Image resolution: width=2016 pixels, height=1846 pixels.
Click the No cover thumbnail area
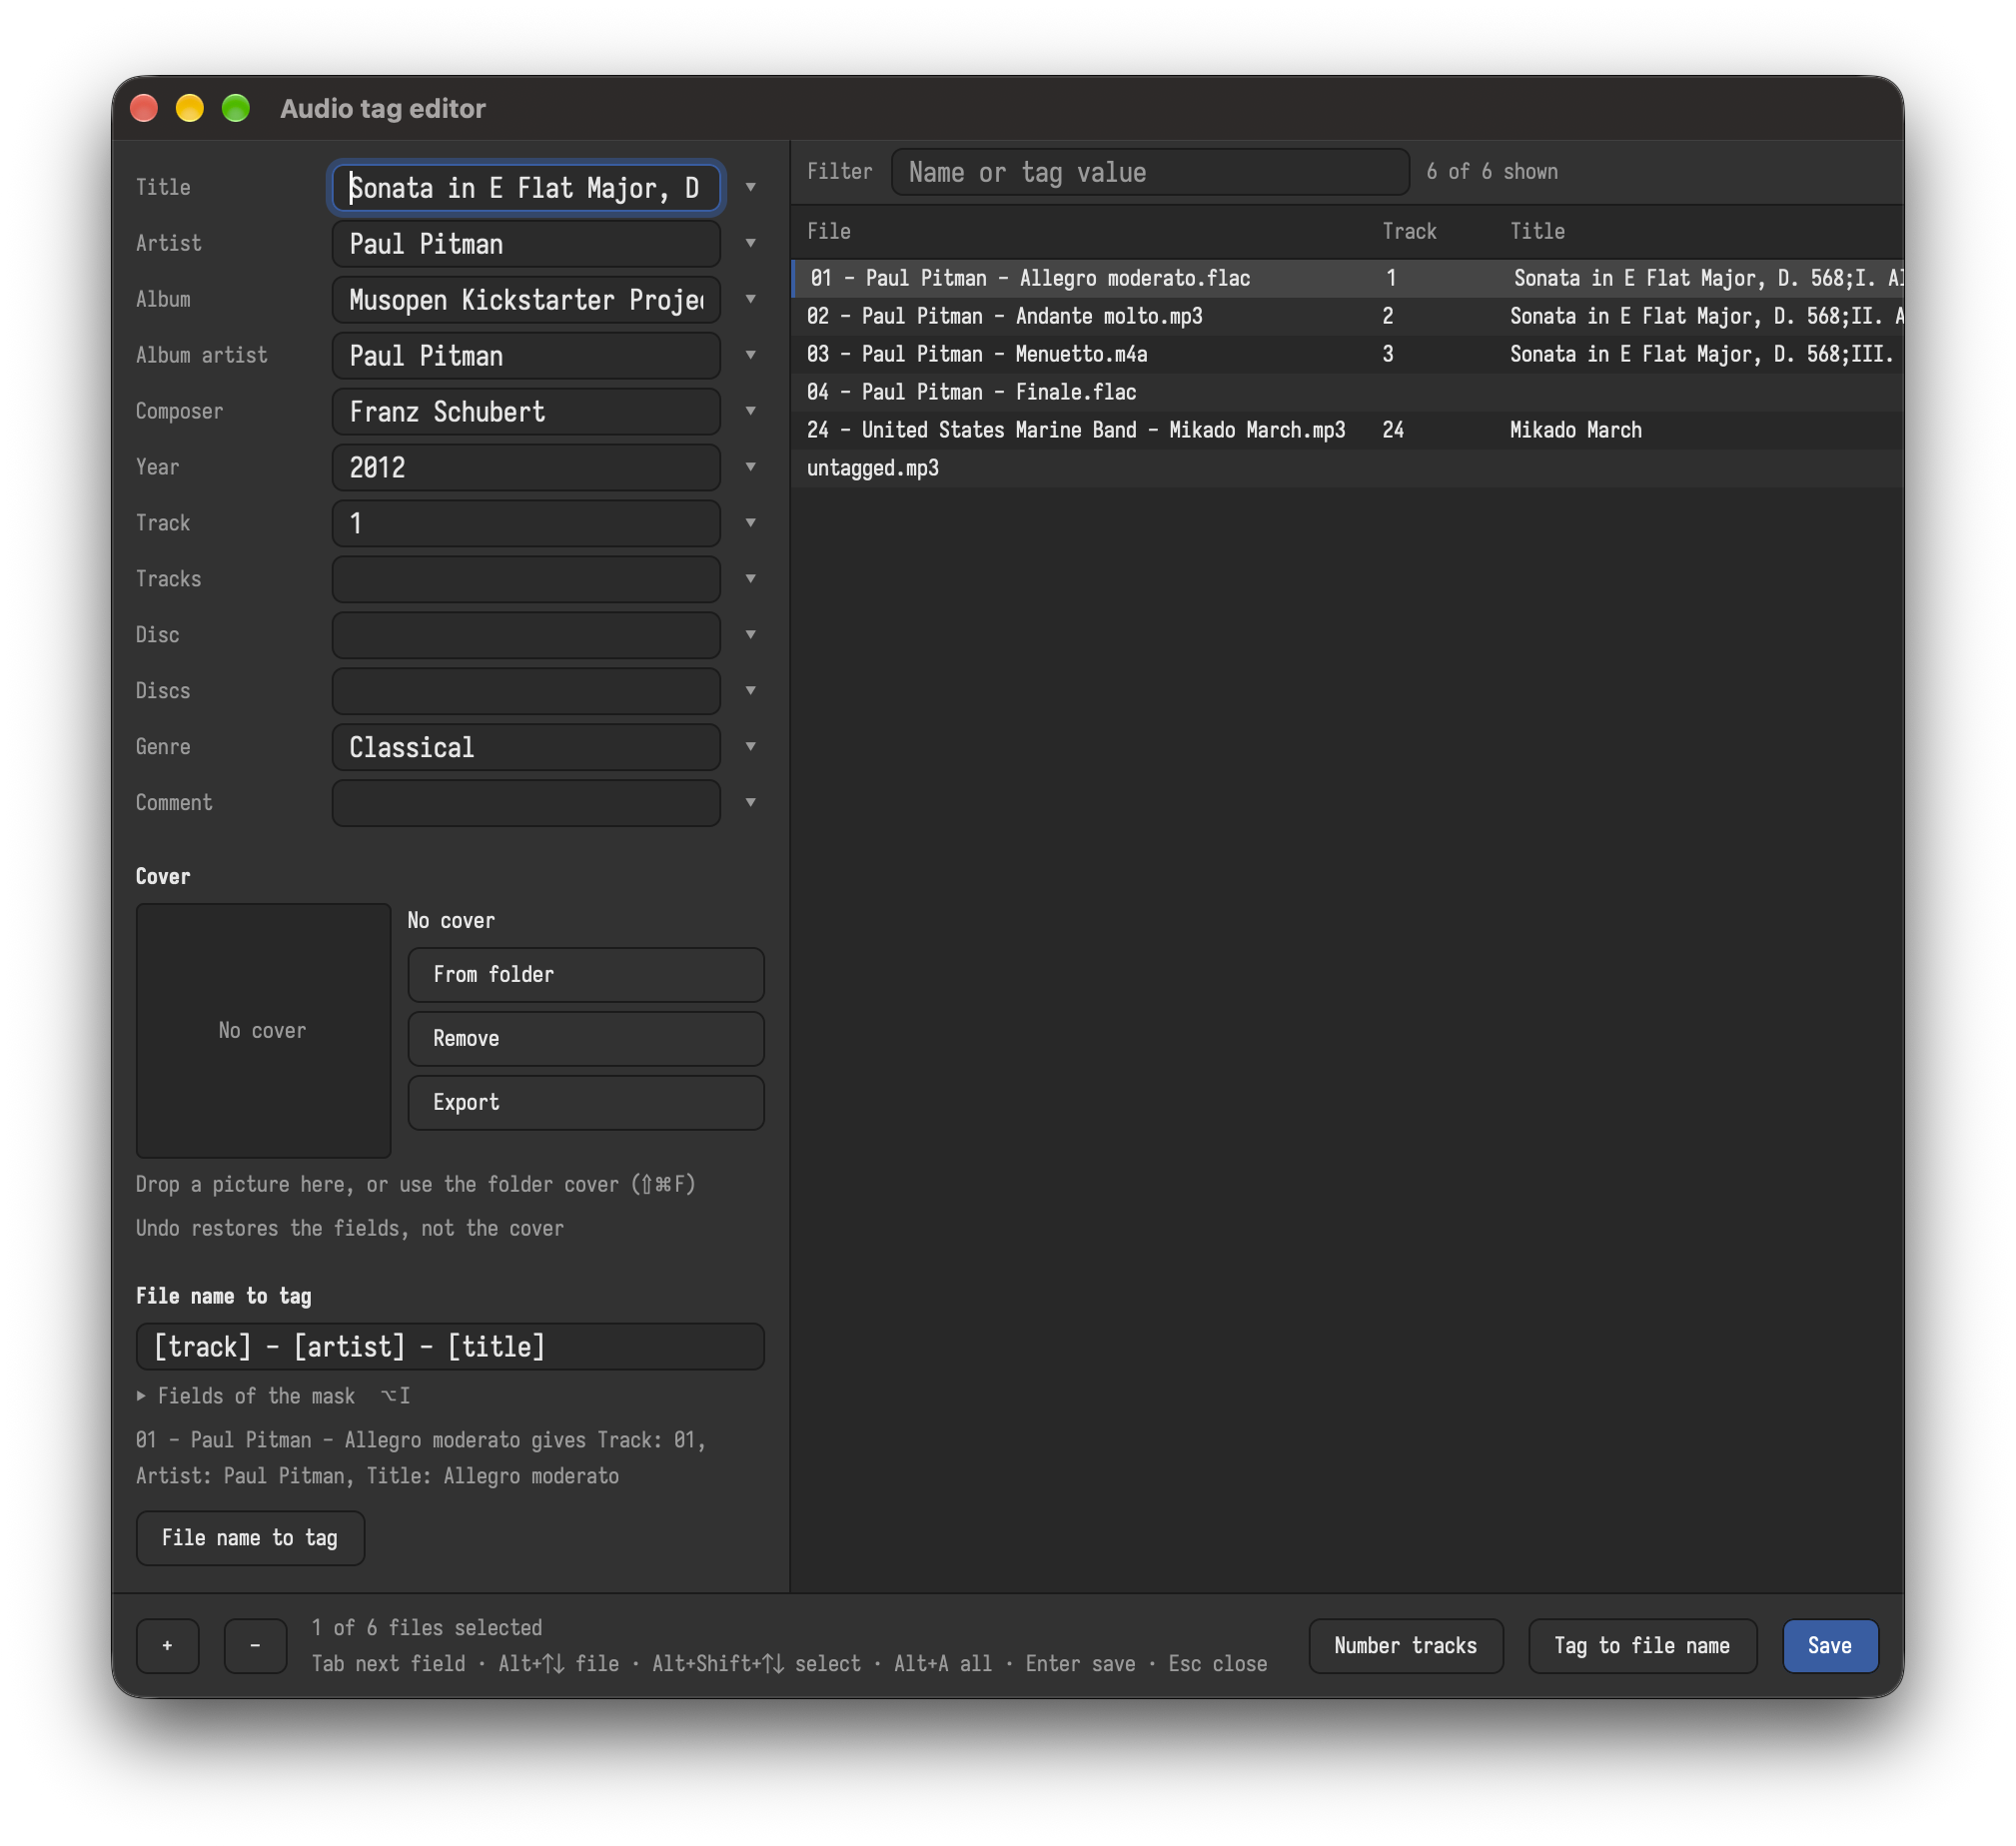263,1031
